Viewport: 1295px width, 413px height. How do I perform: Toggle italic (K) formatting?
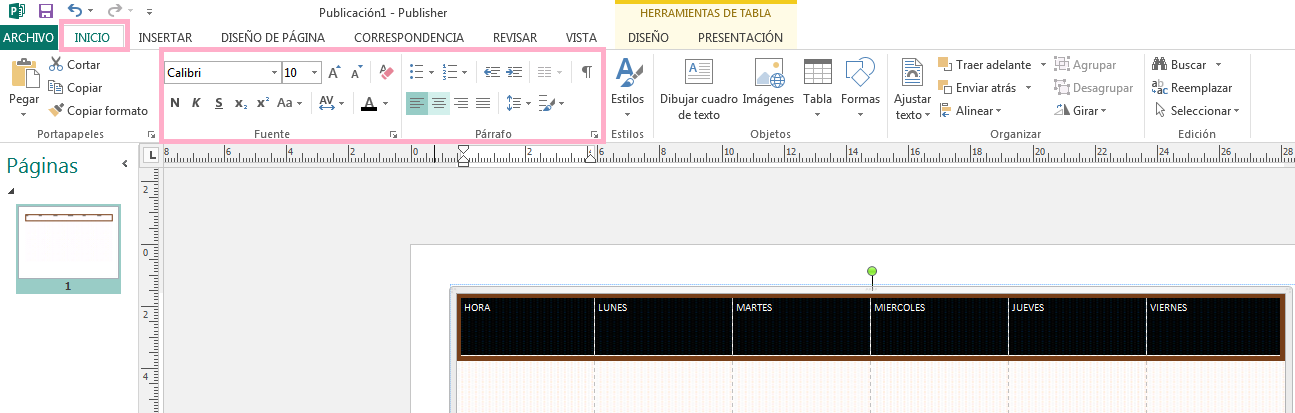click(x=196, y=102)
